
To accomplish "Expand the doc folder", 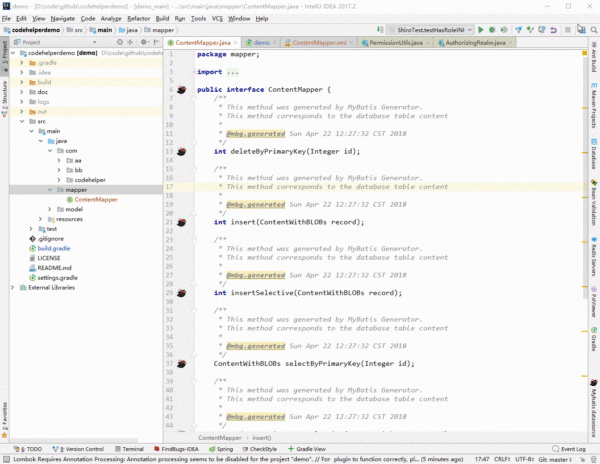I will click(x=22, y=92).
